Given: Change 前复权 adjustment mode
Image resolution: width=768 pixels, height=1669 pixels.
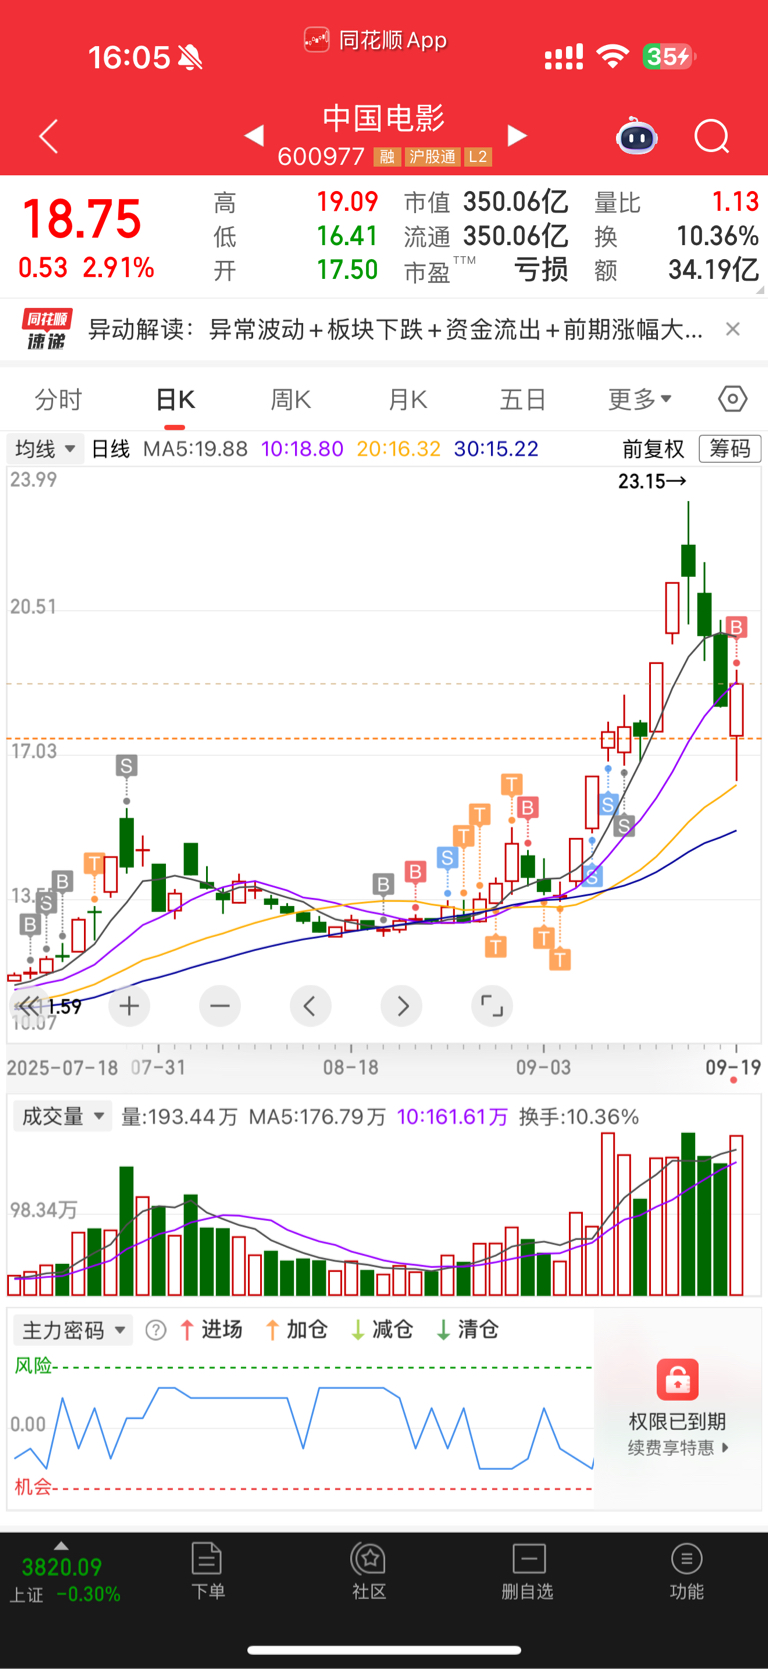Looking at the screenshot, I should (653, 449).
